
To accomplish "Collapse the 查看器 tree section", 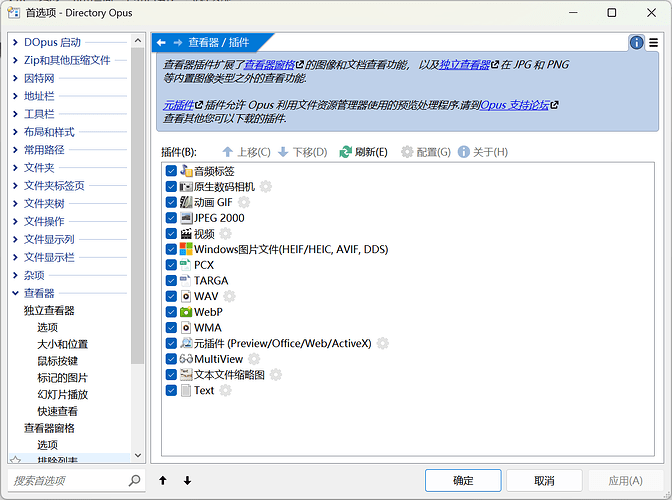I will pyautogui.click(x=15, y=293).
